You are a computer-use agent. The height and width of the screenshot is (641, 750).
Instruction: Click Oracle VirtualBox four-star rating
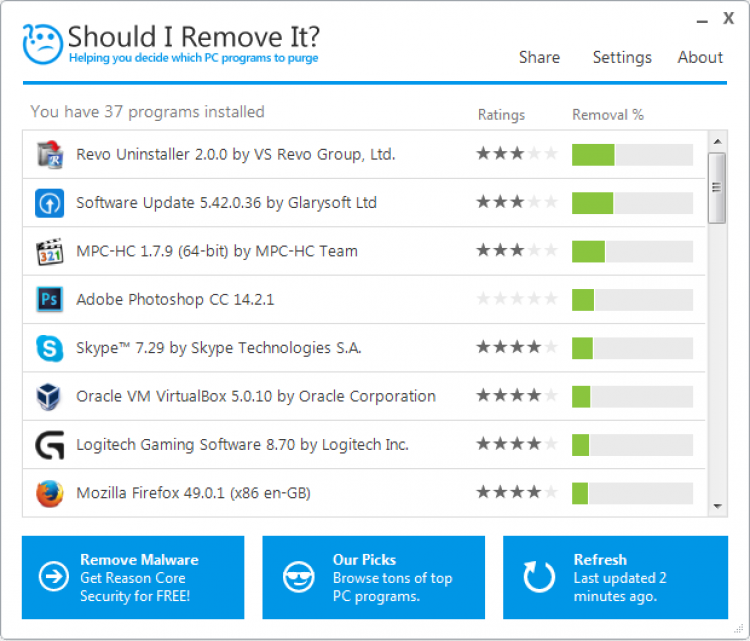pyautogui.click(x=517, y=395)
